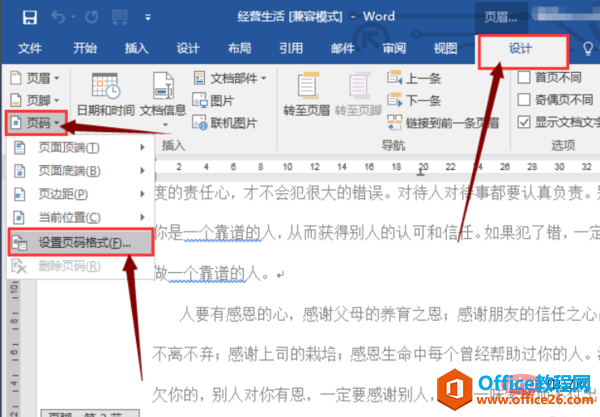Image resolution: width=600 pixels, height=417 pixels.
Task: Go to 下一条 section
Action: [414, 100]
